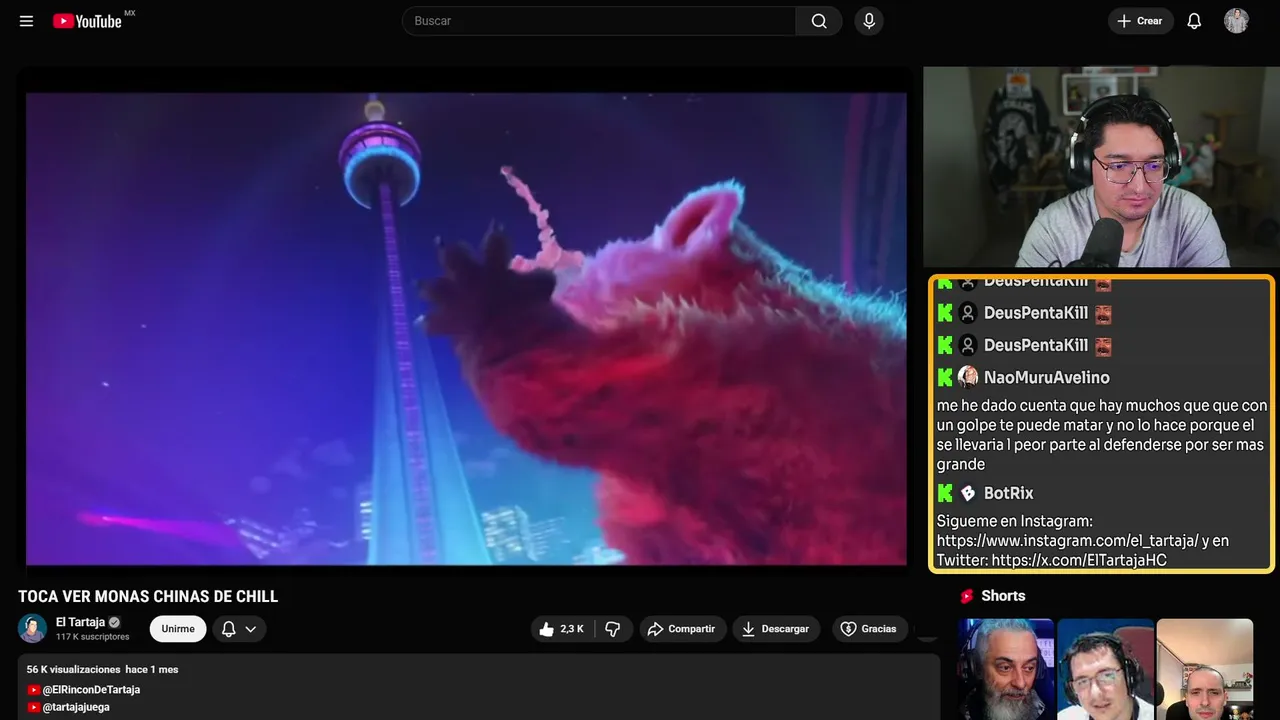Expand the channel notification bell dropdown
The image size is (1280, 720).
click(239, 629)
